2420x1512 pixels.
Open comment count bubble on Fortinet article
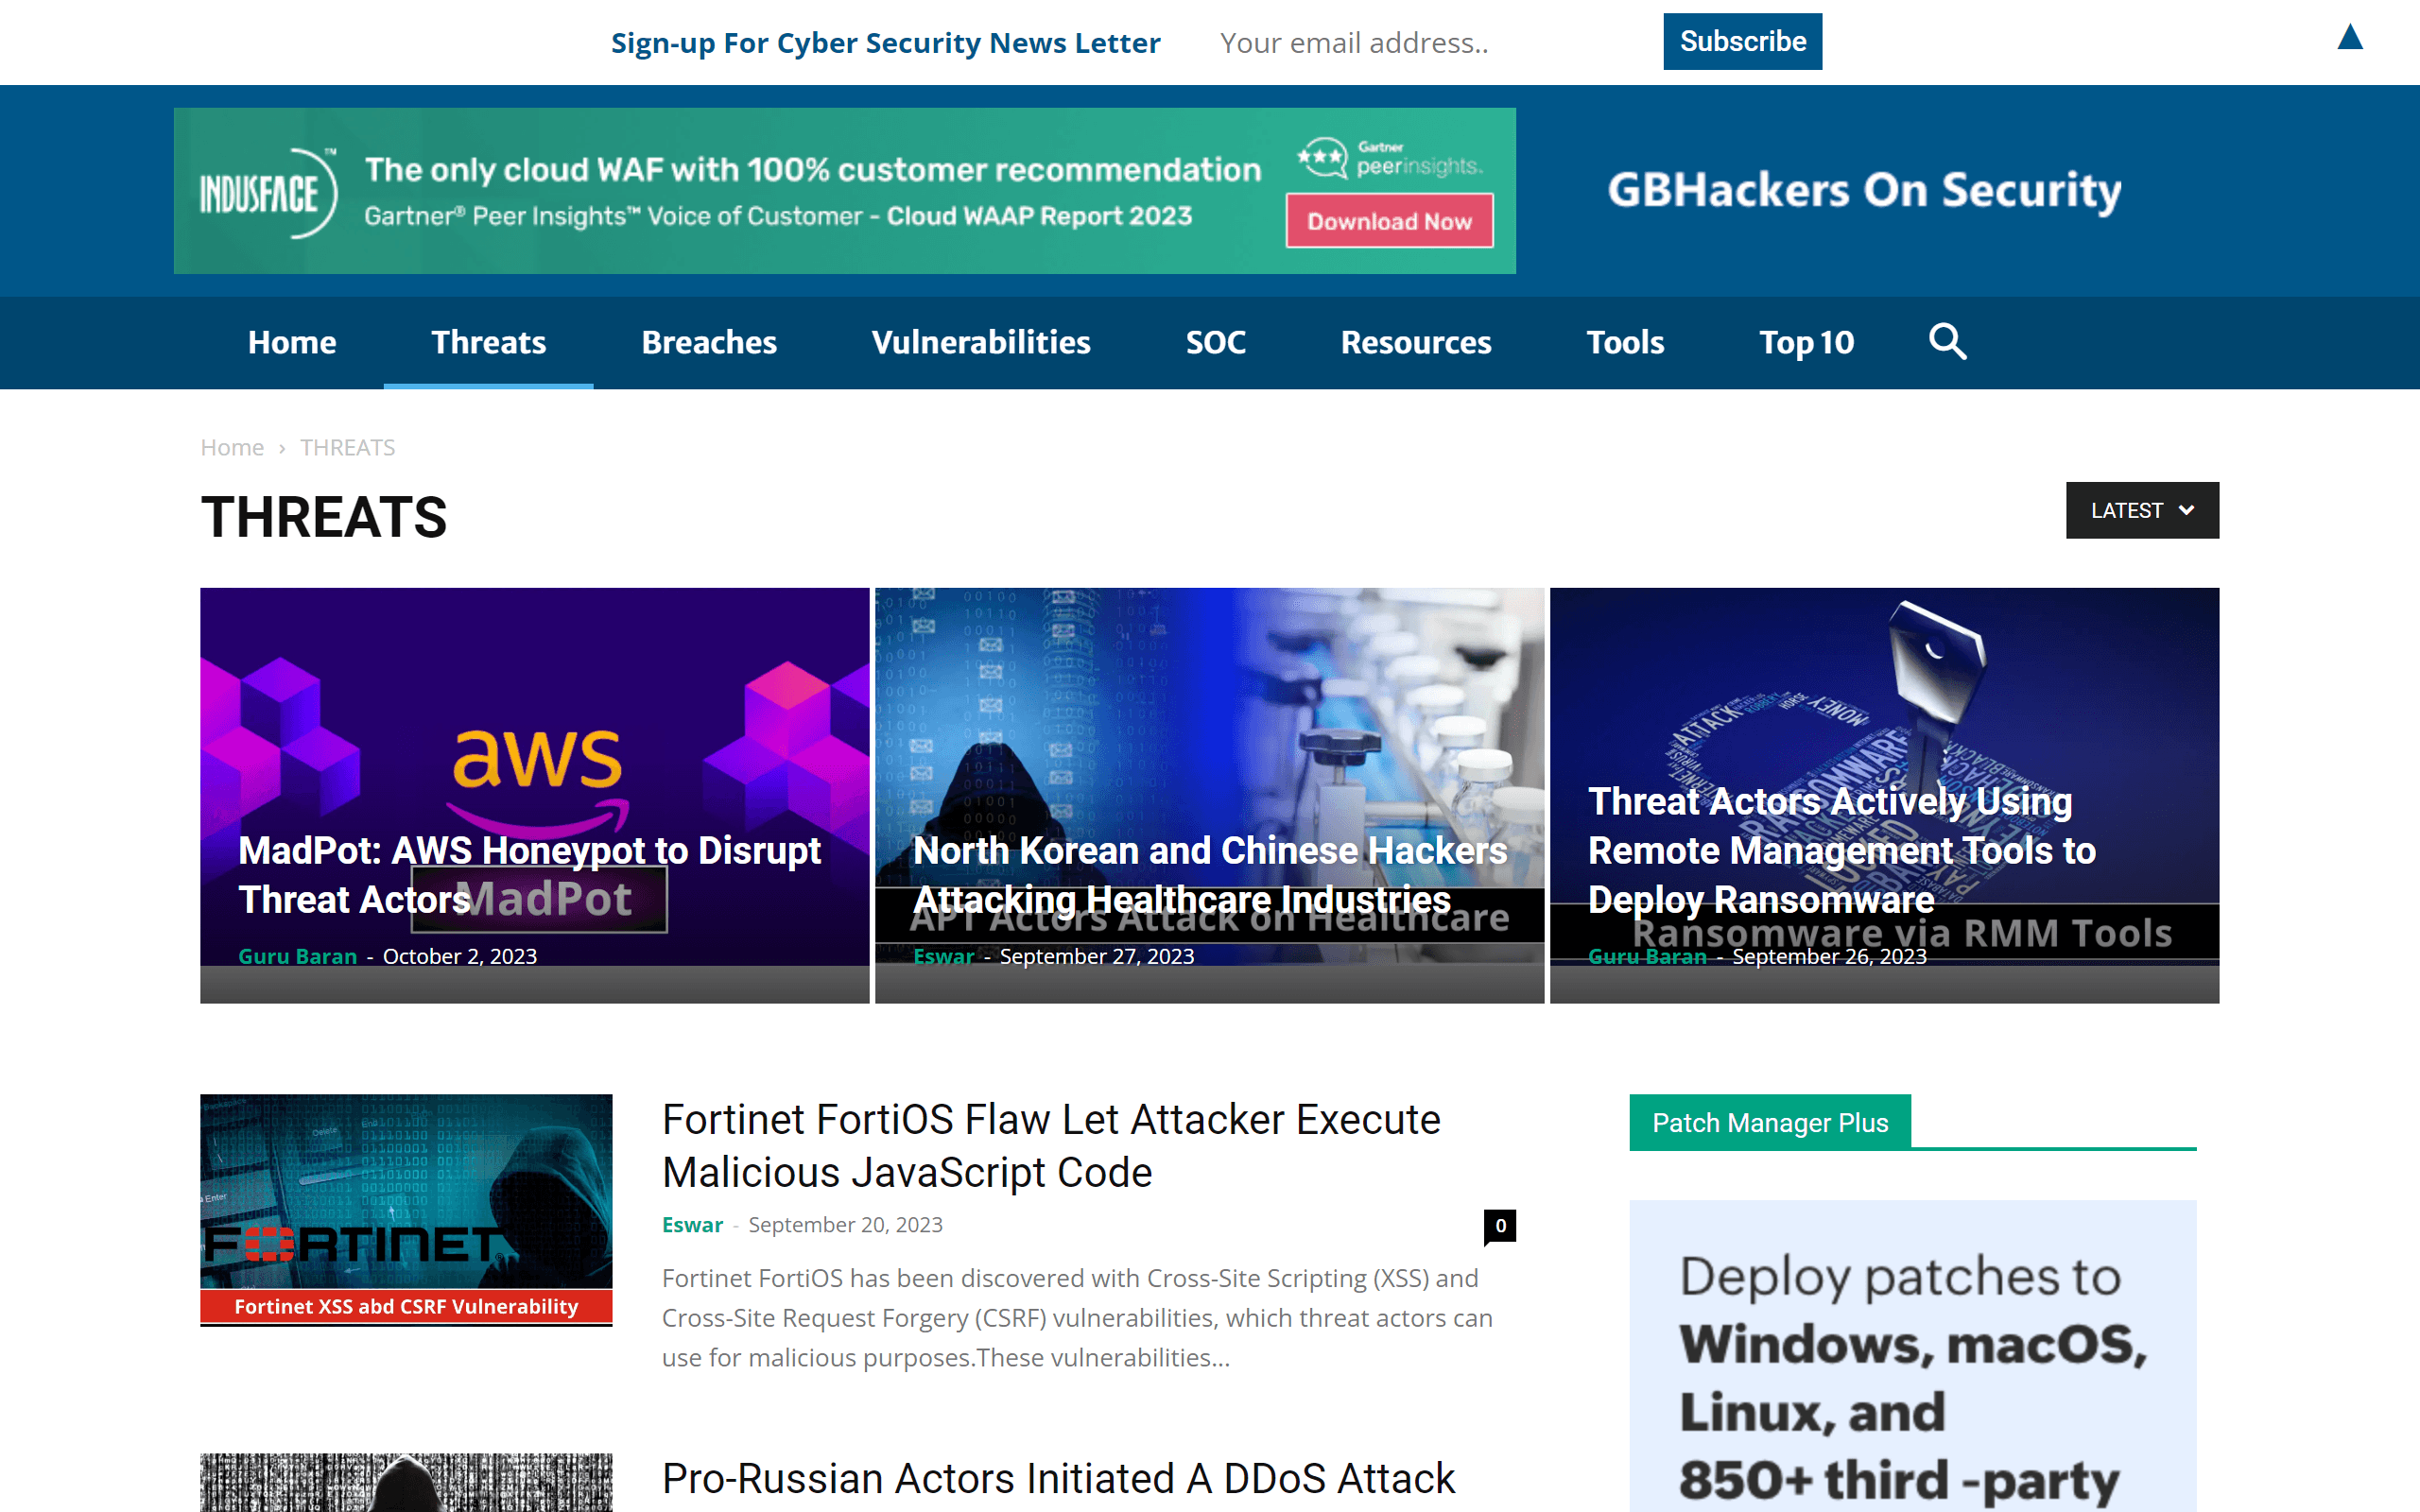[x=1499, y=1225]
